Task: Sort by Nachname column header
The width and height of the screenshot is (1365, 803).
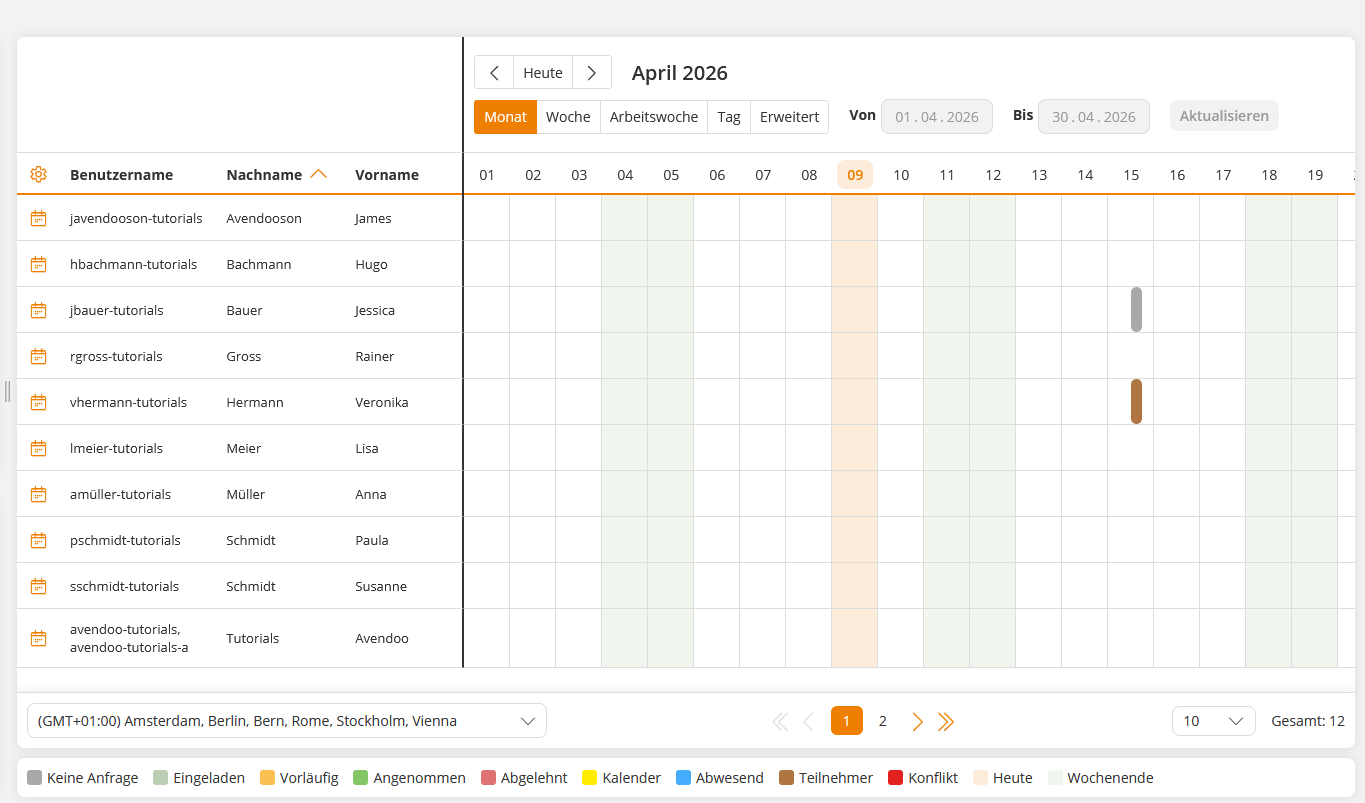Action: (264, 175)
